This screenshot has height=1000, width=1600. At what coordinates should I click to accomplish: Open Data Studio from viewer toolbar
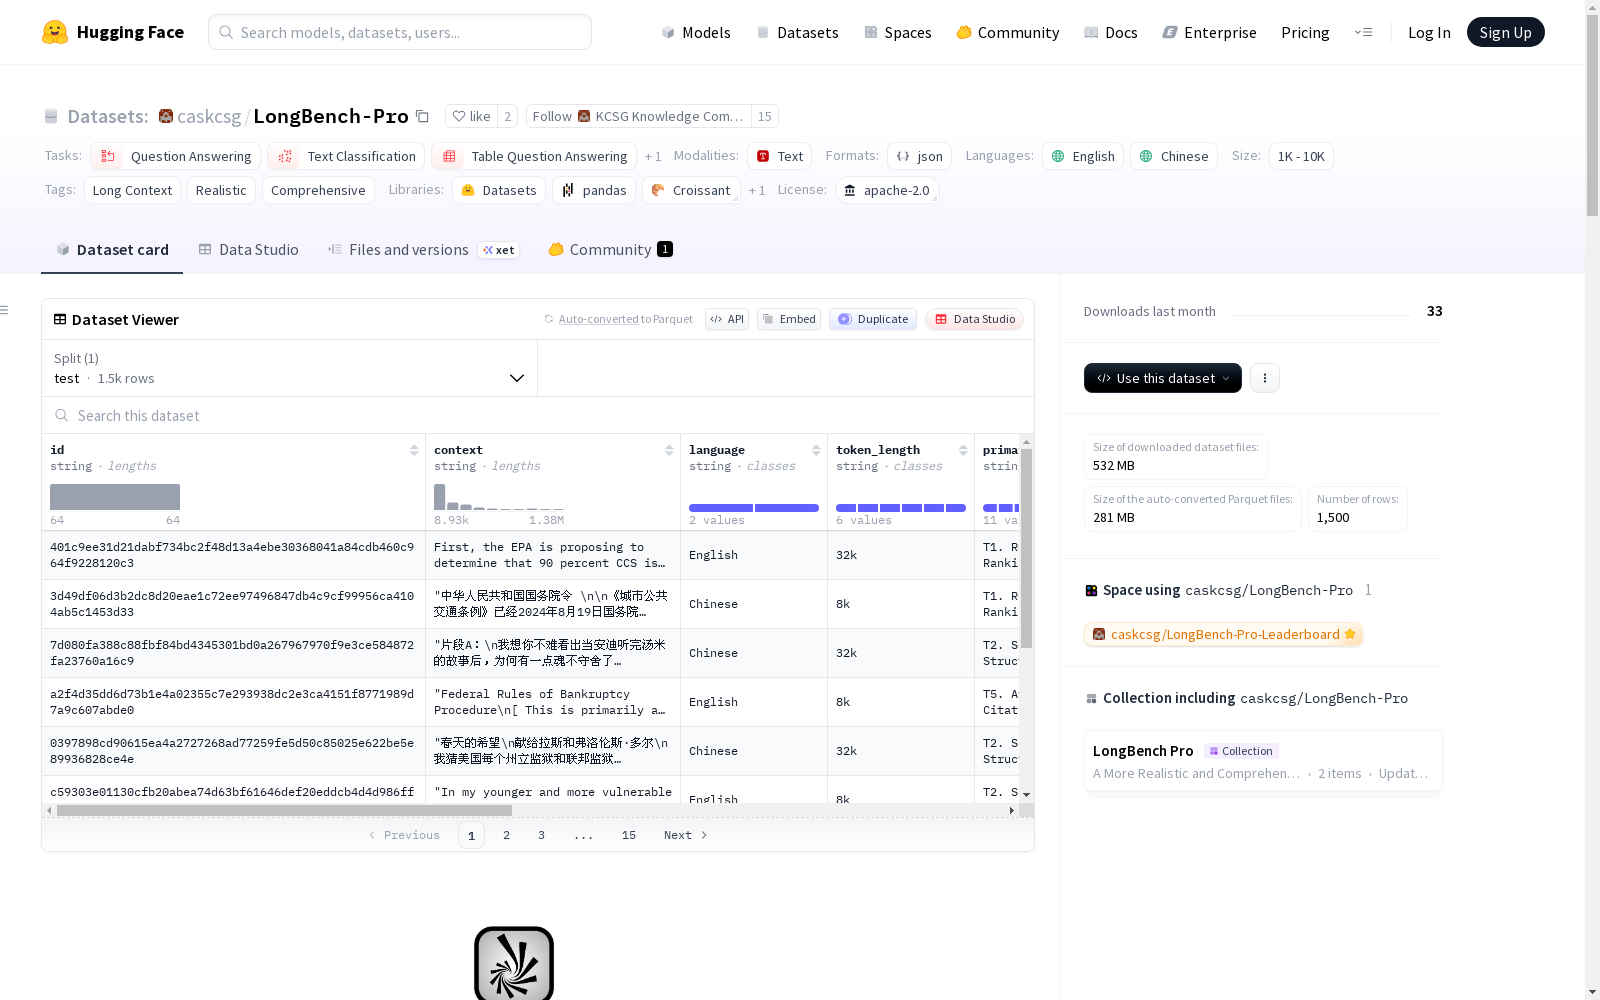(975, 319)
